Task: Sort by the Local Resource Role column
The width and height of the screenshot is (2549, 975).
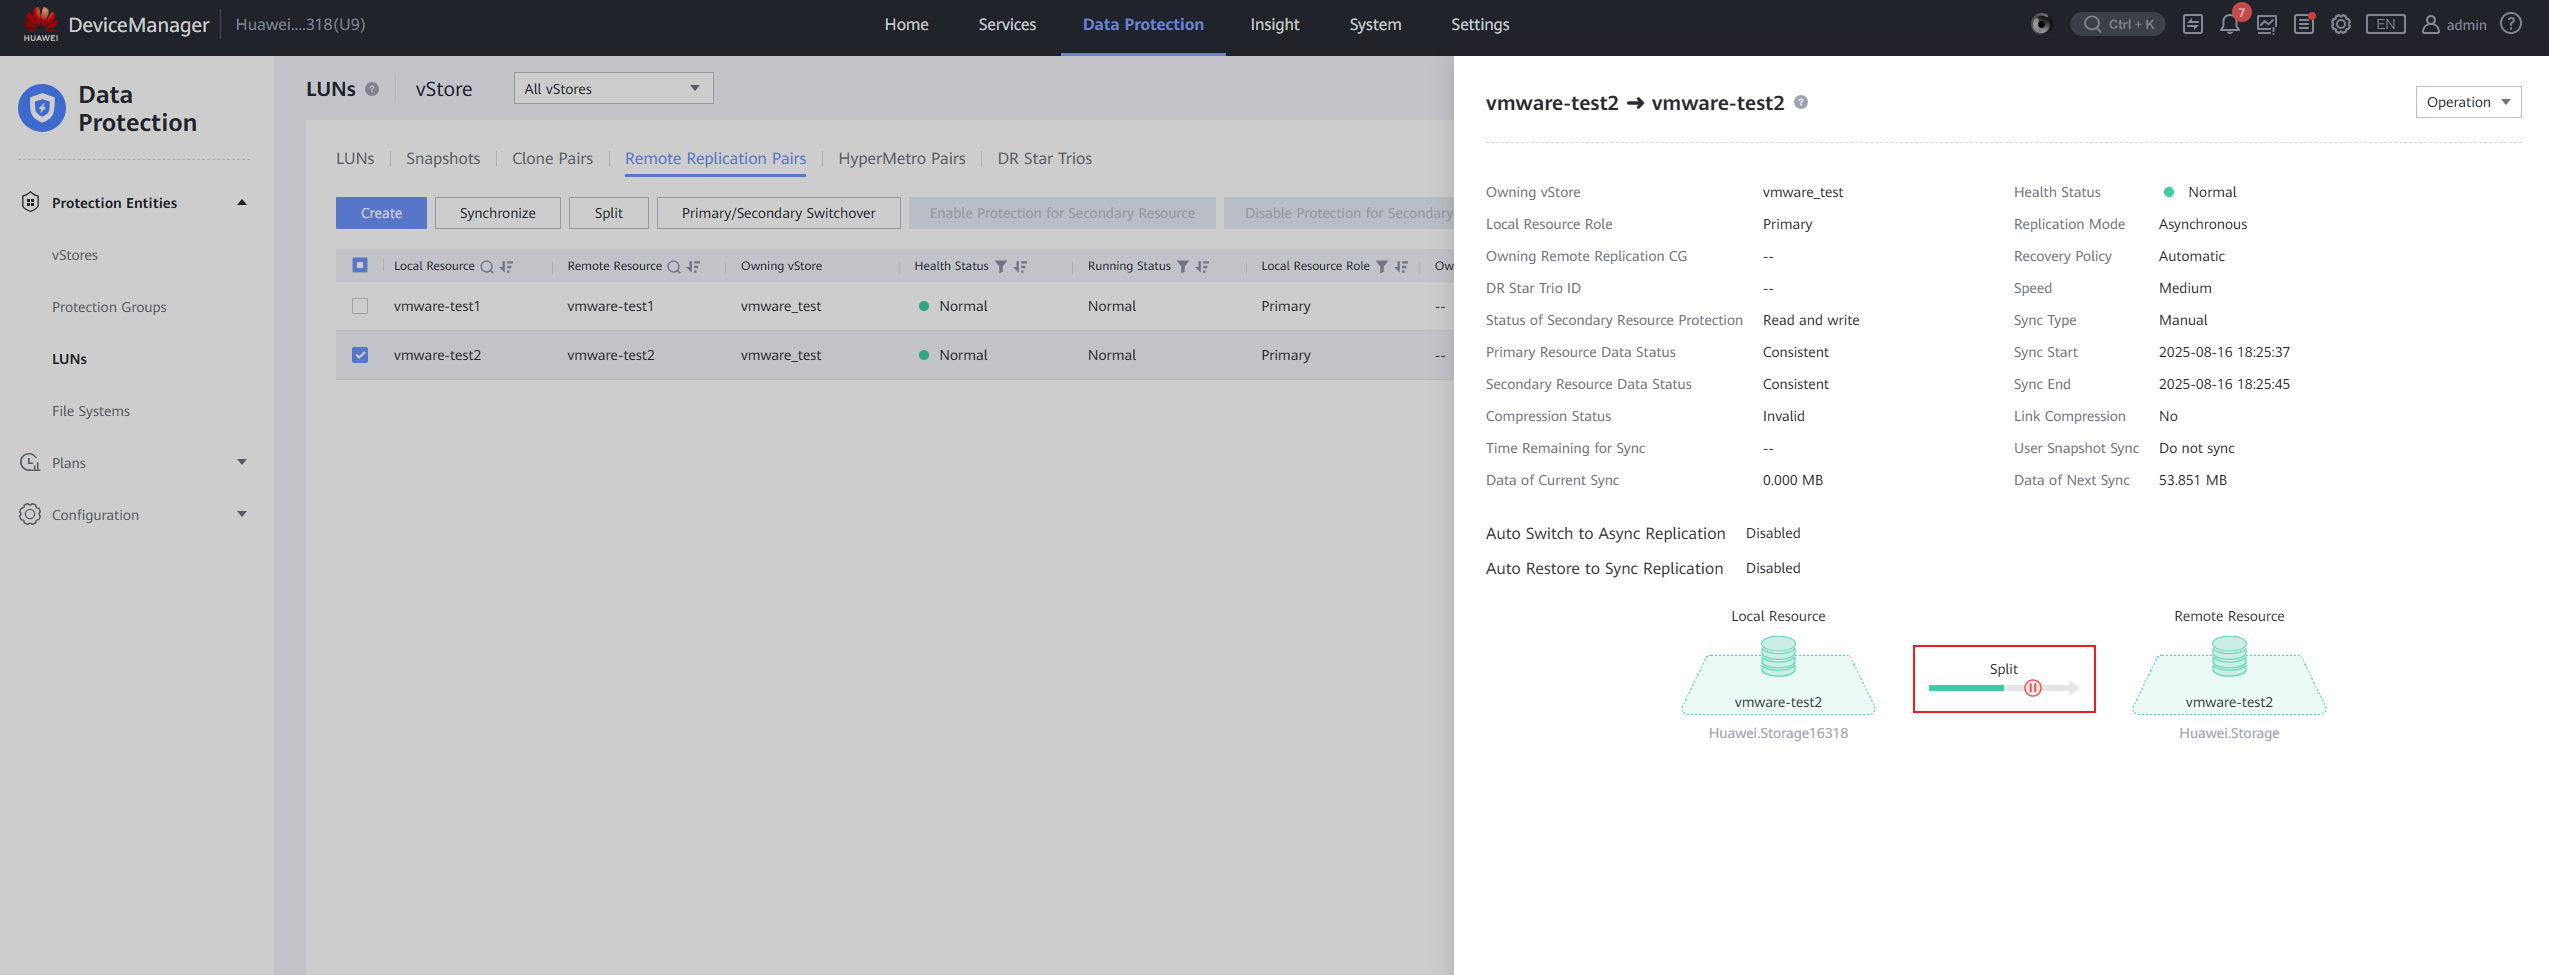Action: click(1401, 267)
